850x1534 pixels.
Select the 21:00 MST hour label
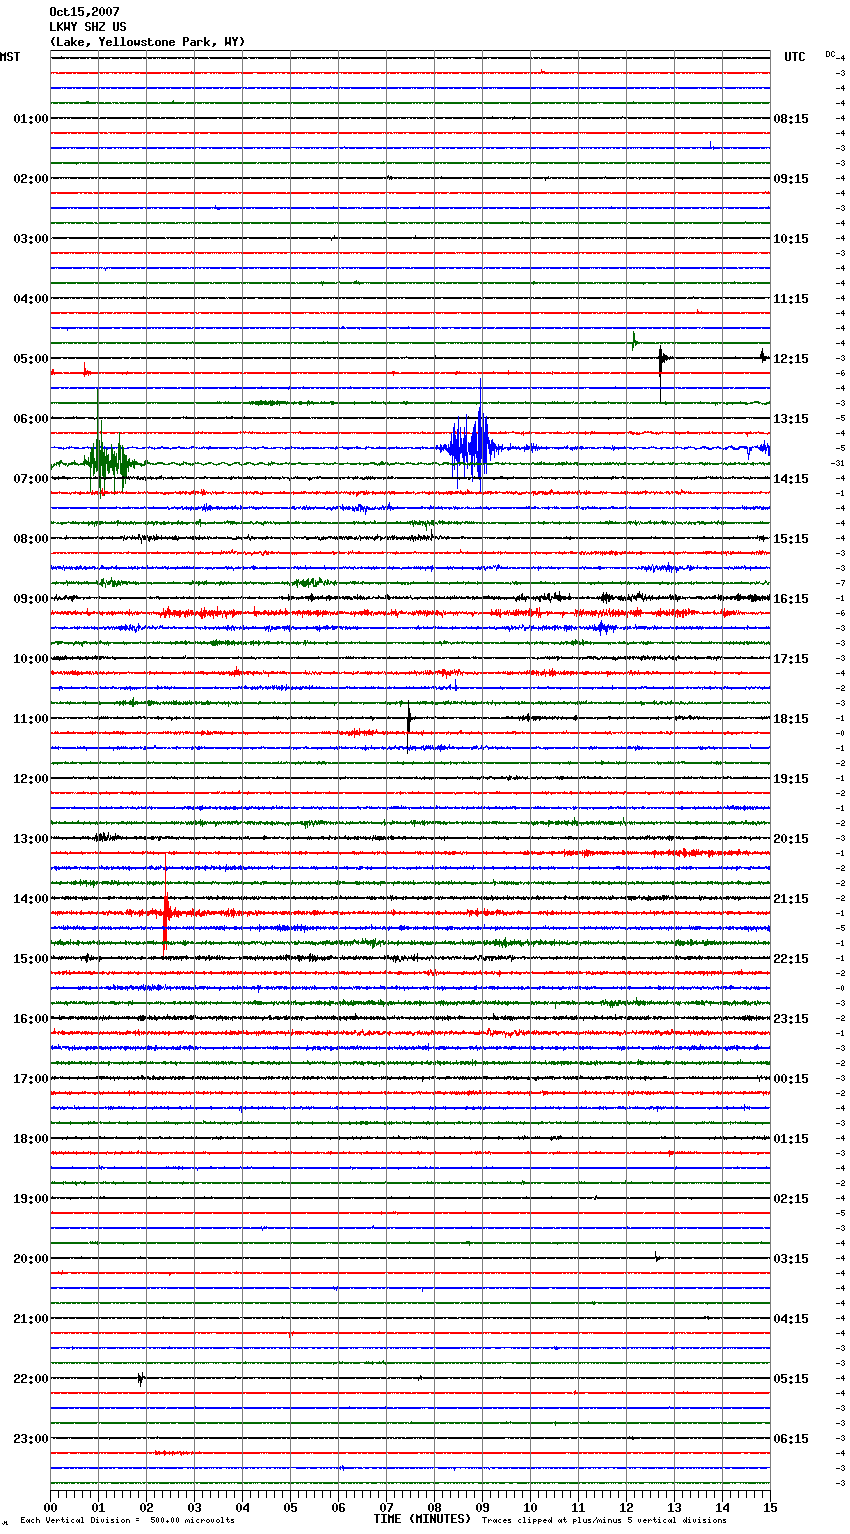tap(30, 1319)
